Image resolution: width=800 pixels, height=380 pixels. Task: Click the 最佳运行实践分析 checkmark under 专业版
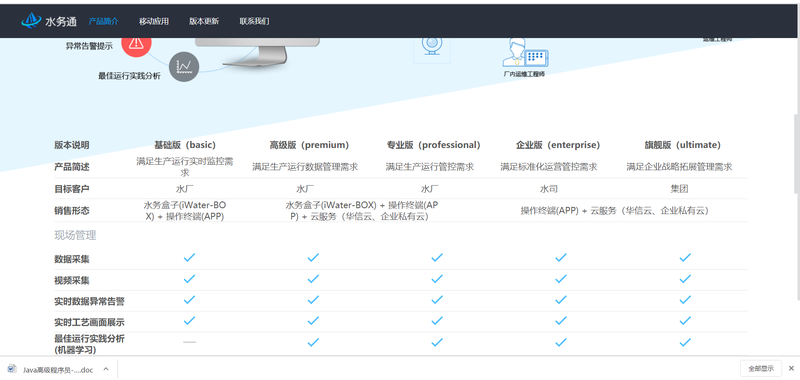click(x=437, y=342)
